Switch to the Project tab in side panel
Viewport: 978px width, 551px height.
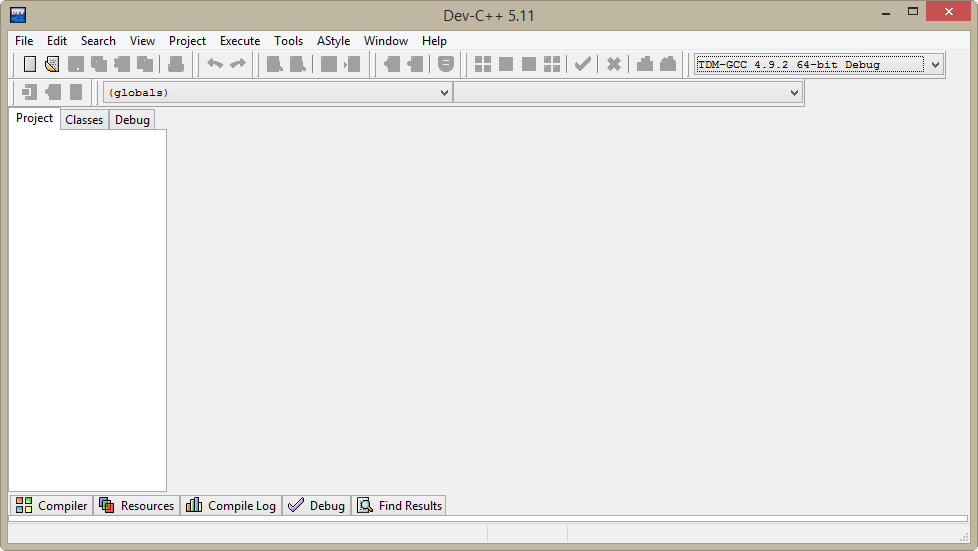click(x=34, y=118)
